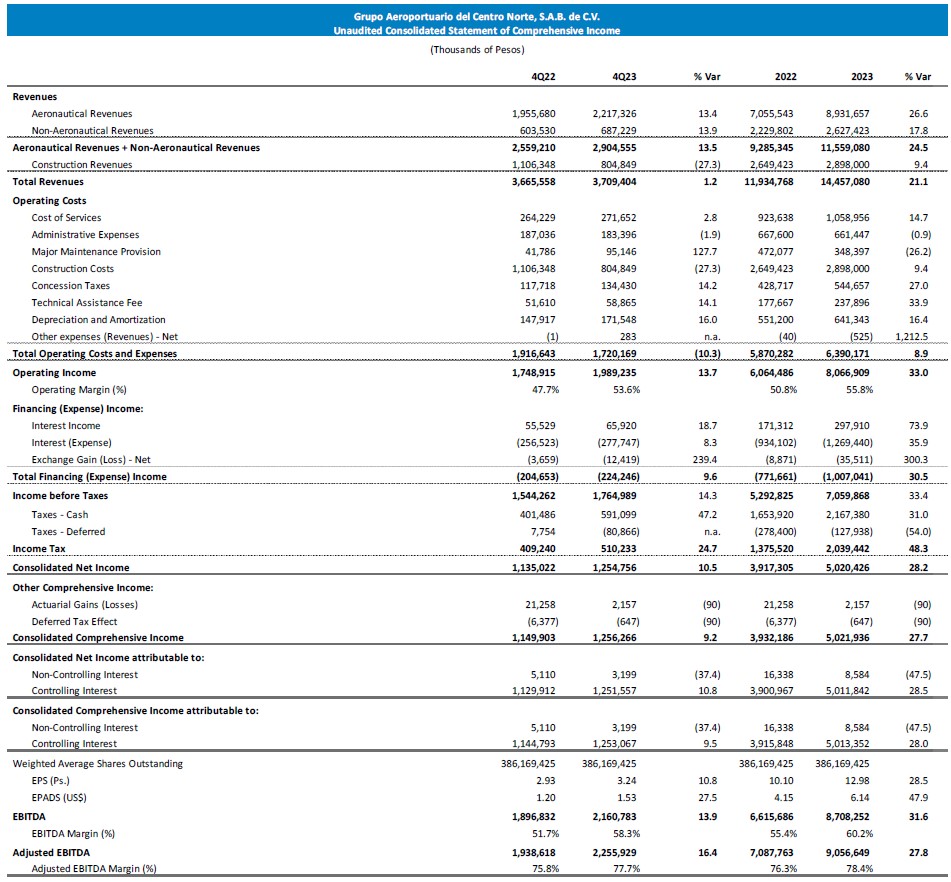The width and height of the screenshot is (951, 882).
Task: Select the Aeronautical Revenues row label
Action: [82, 114]
